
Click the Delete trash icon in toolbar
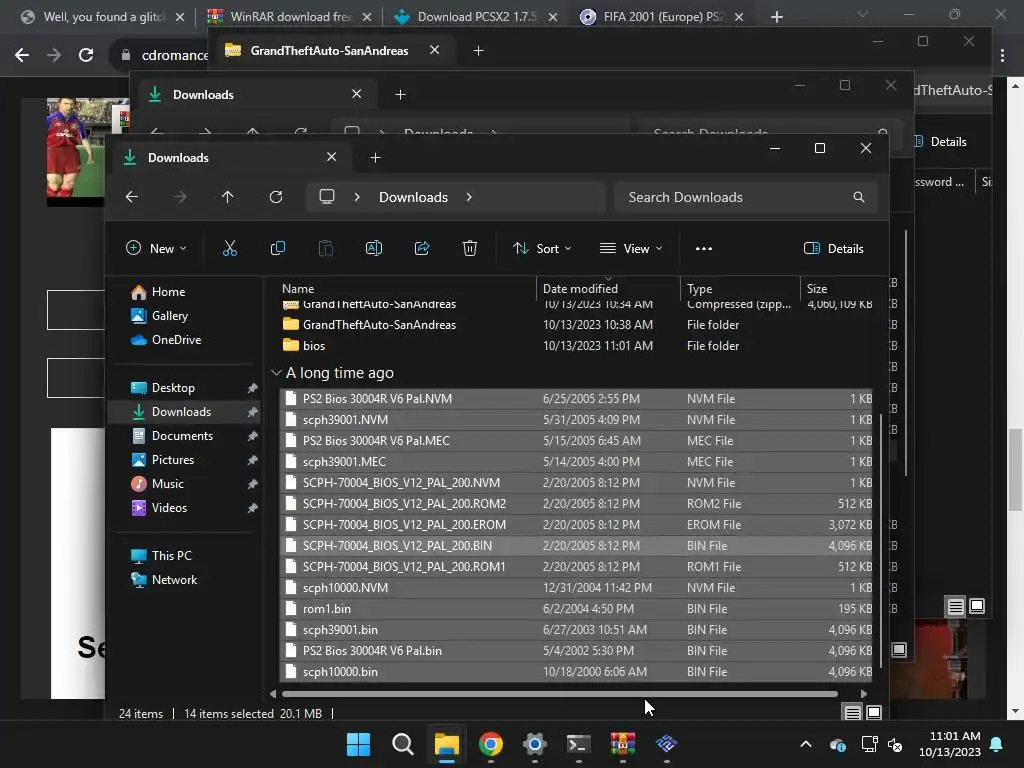(470, 248)
